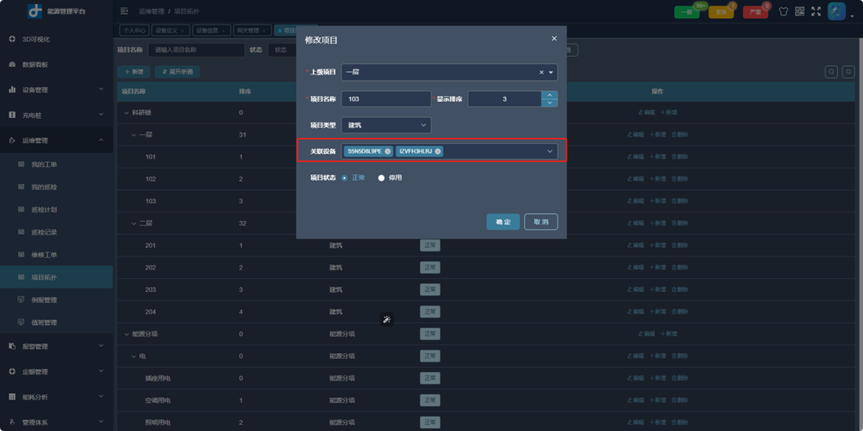Viewport: 863px width, 431px height.
Task: Click the table search toggle icon
Action: coord(831,72)
